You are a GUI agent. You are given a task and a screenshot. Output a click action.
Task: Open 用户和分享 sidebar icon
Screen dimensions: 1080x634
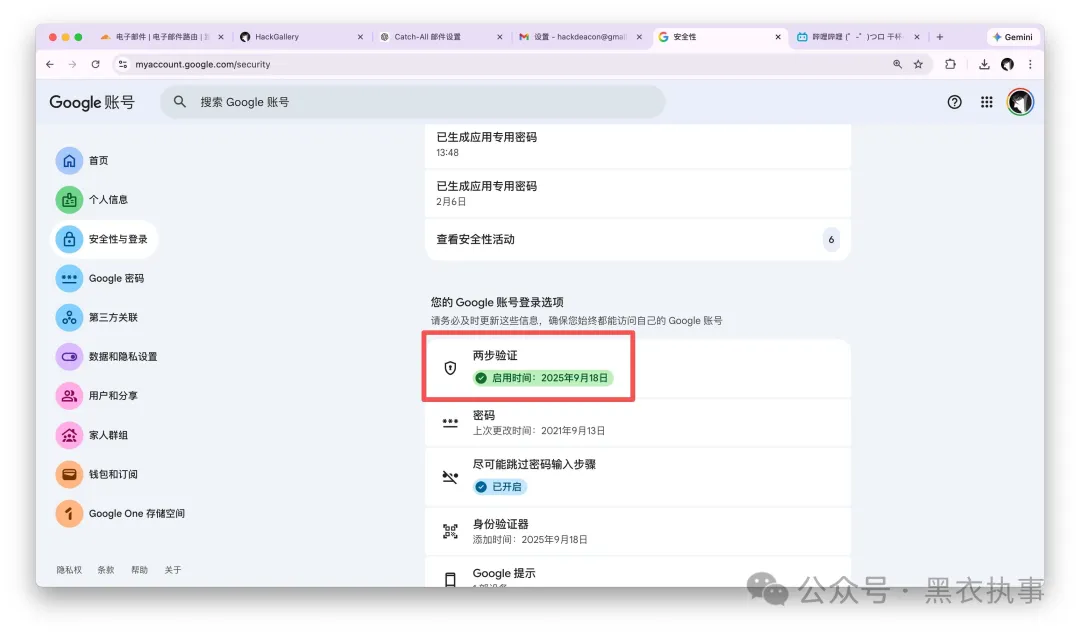pos(69,396)
